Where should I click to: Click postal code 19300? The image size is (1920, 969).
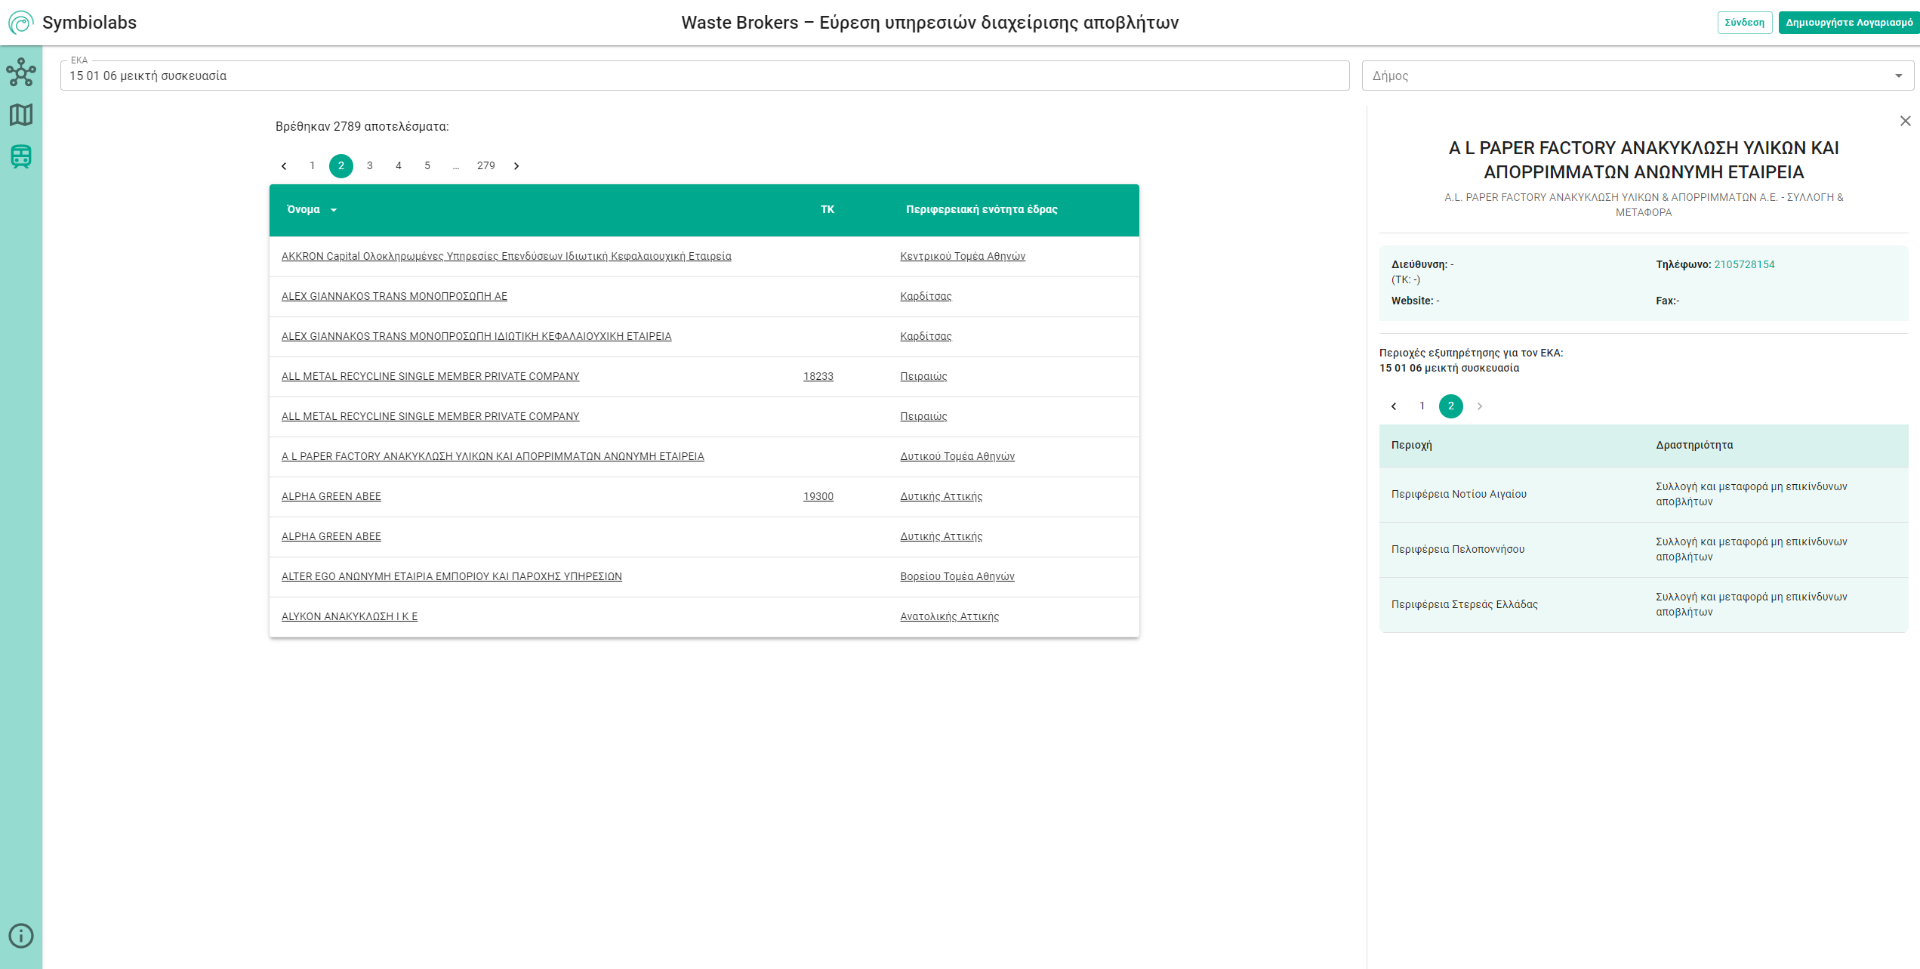818,497
